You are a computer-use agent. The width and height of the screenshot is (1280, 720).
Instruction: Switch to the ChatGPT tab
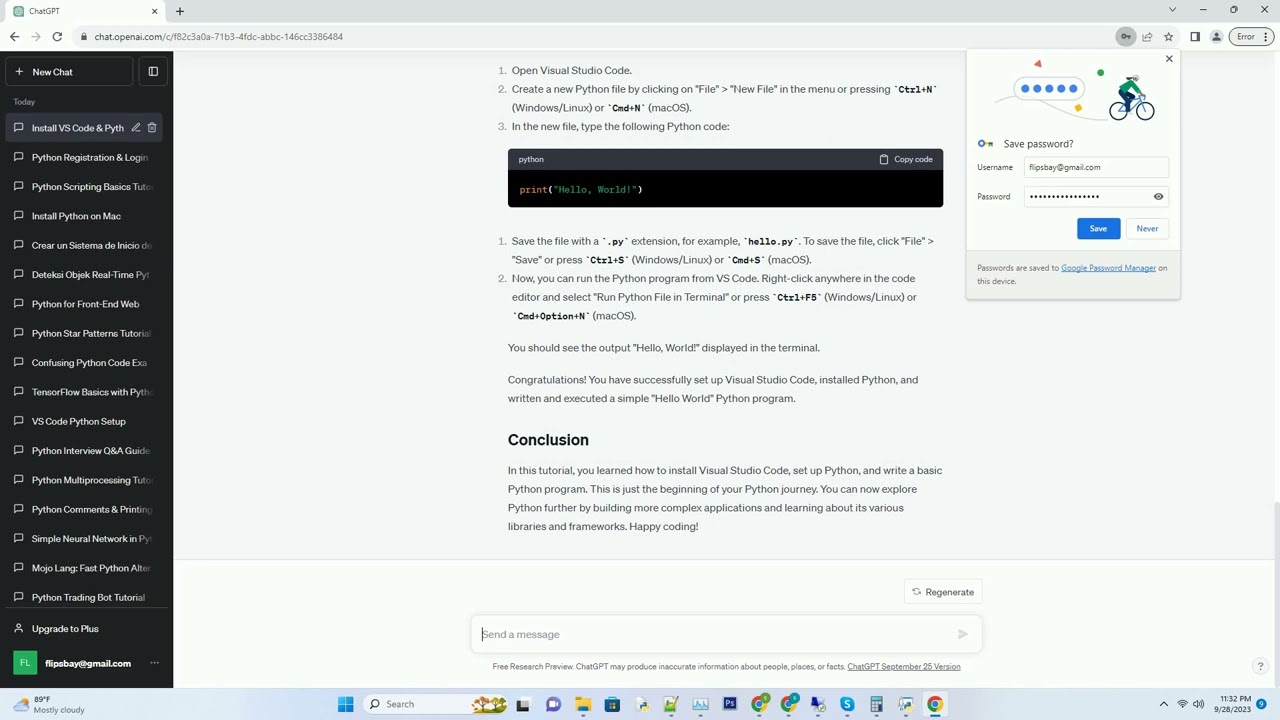85,11
